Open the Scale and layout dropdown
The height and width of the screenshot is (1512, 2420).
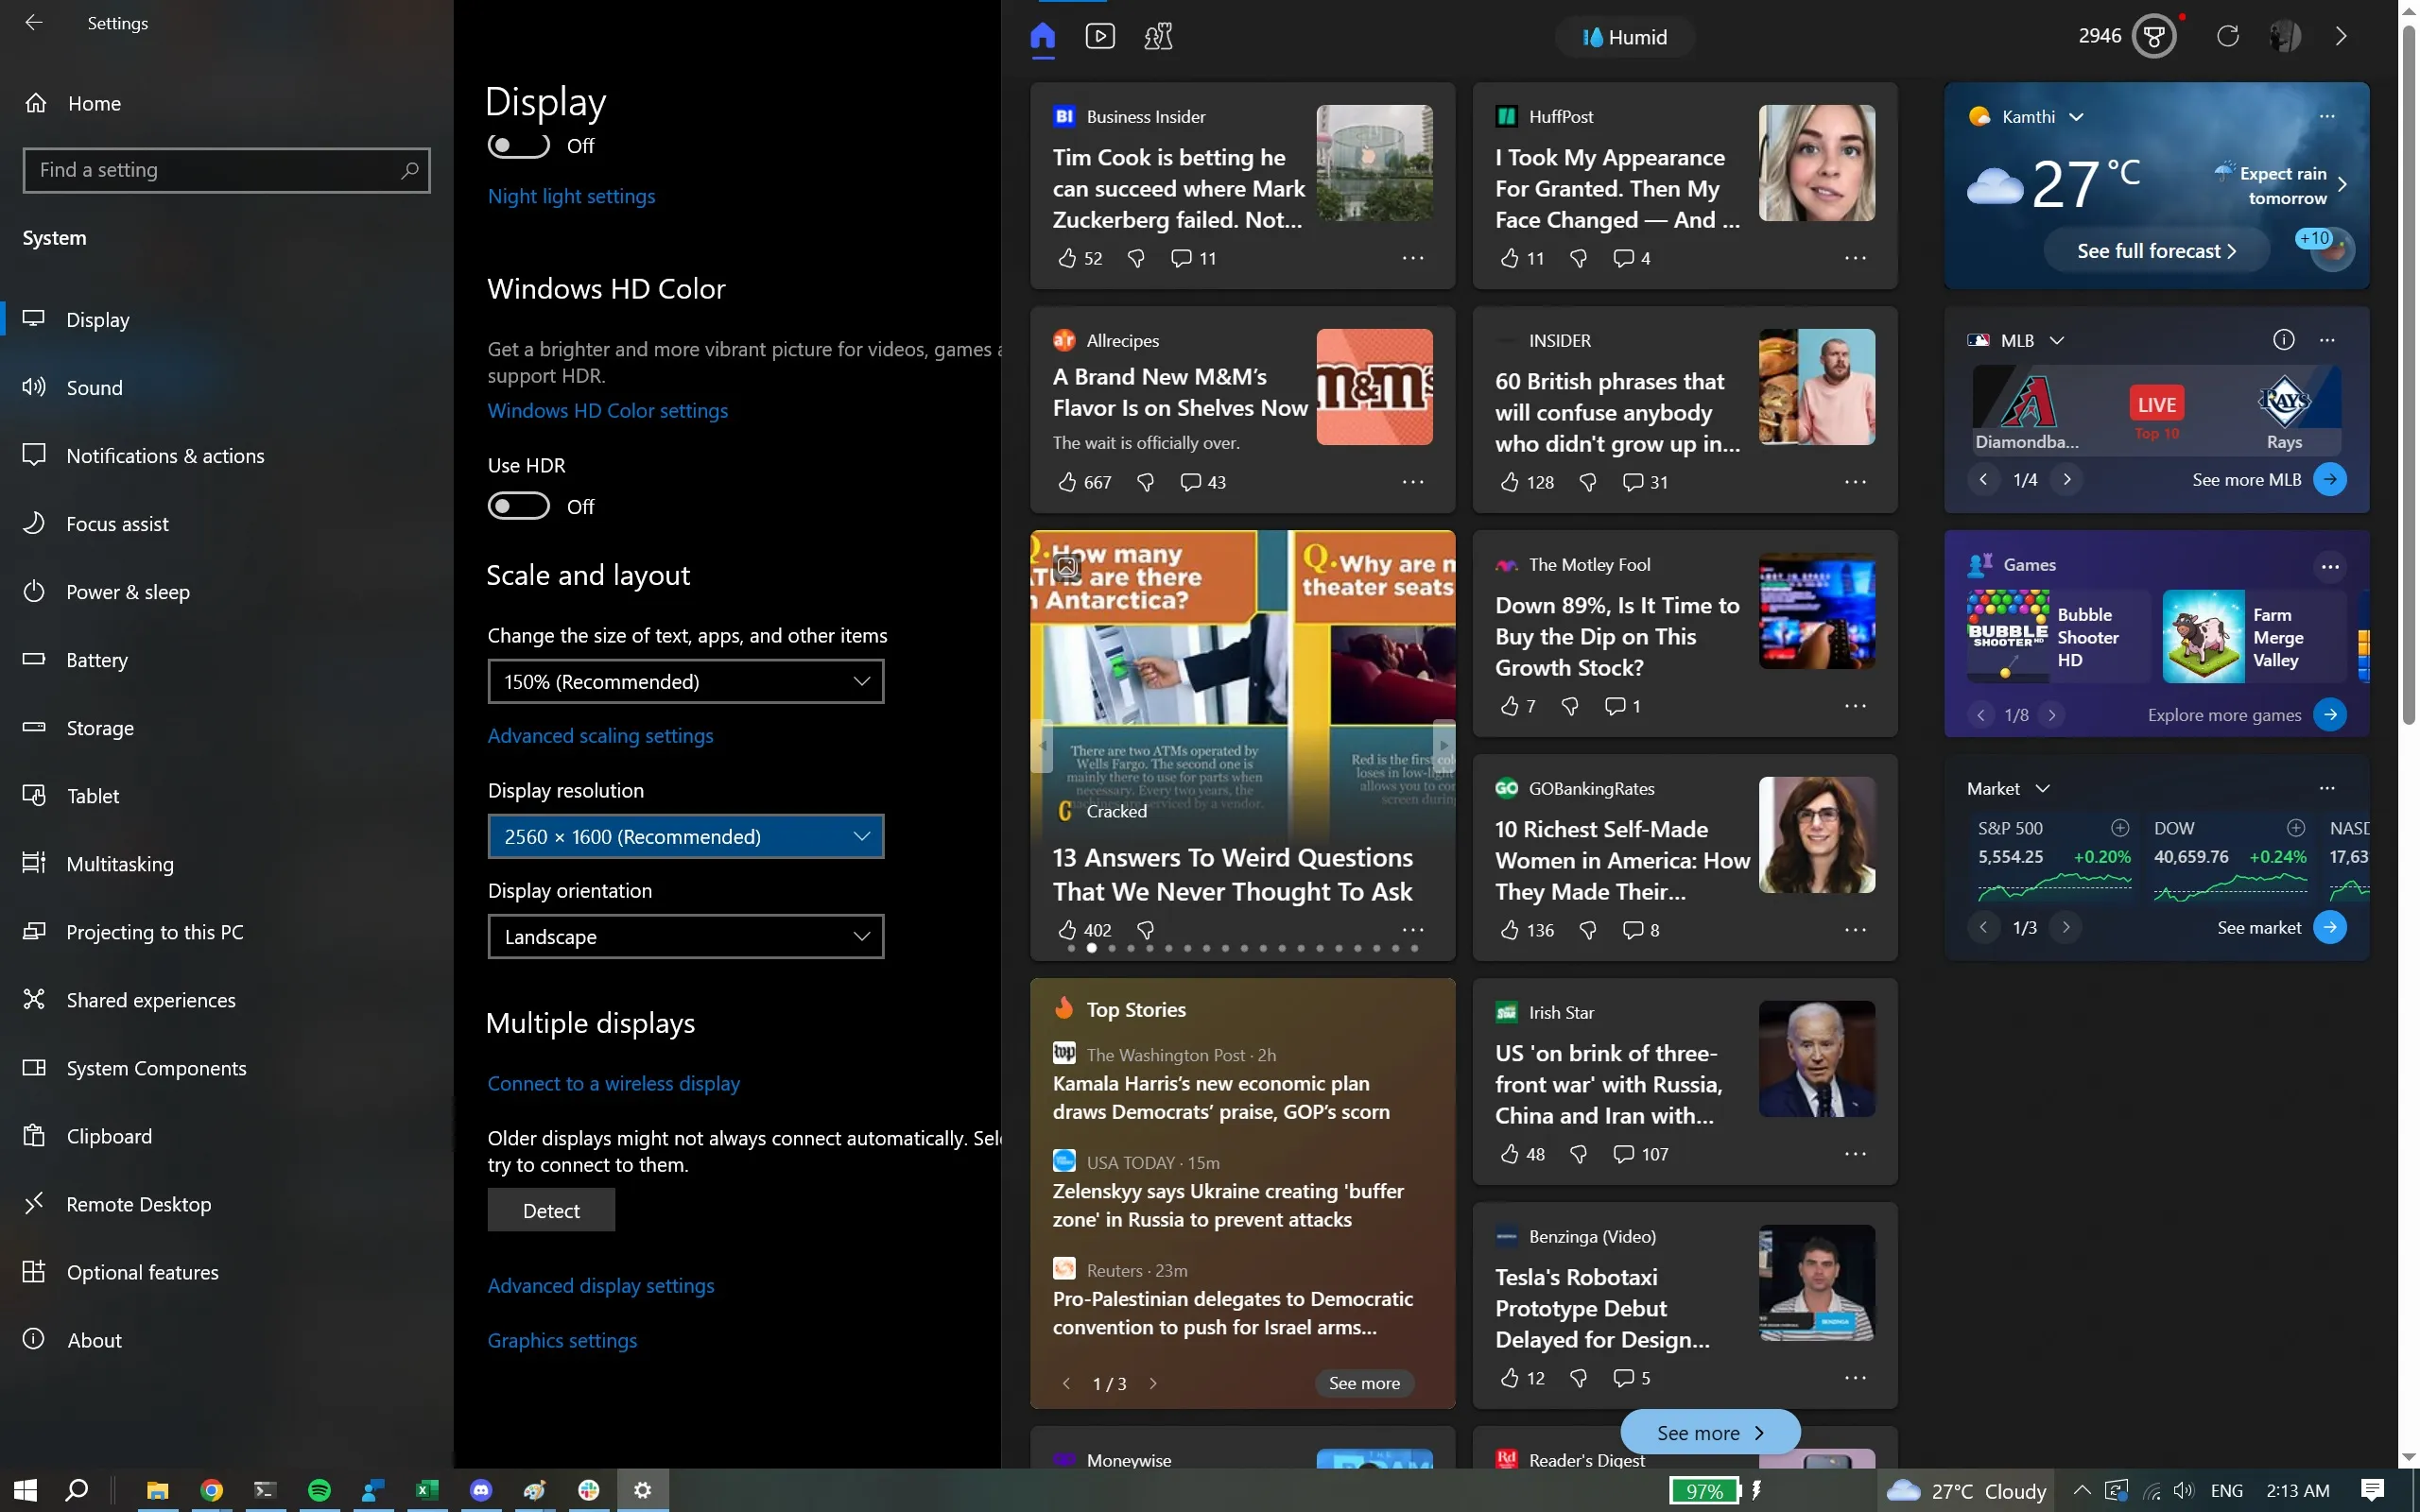[x=684, y=681]
